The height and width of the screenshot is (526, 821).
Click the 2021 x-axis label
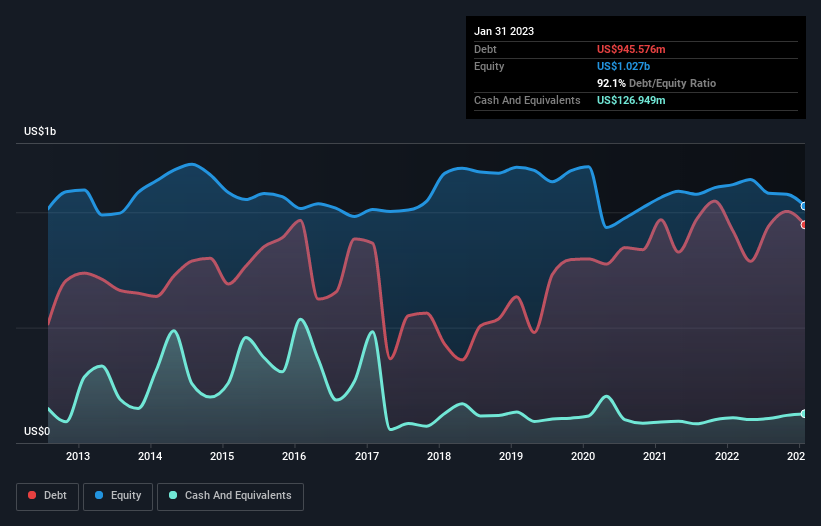pyautogui.click(x=655, y=456)
